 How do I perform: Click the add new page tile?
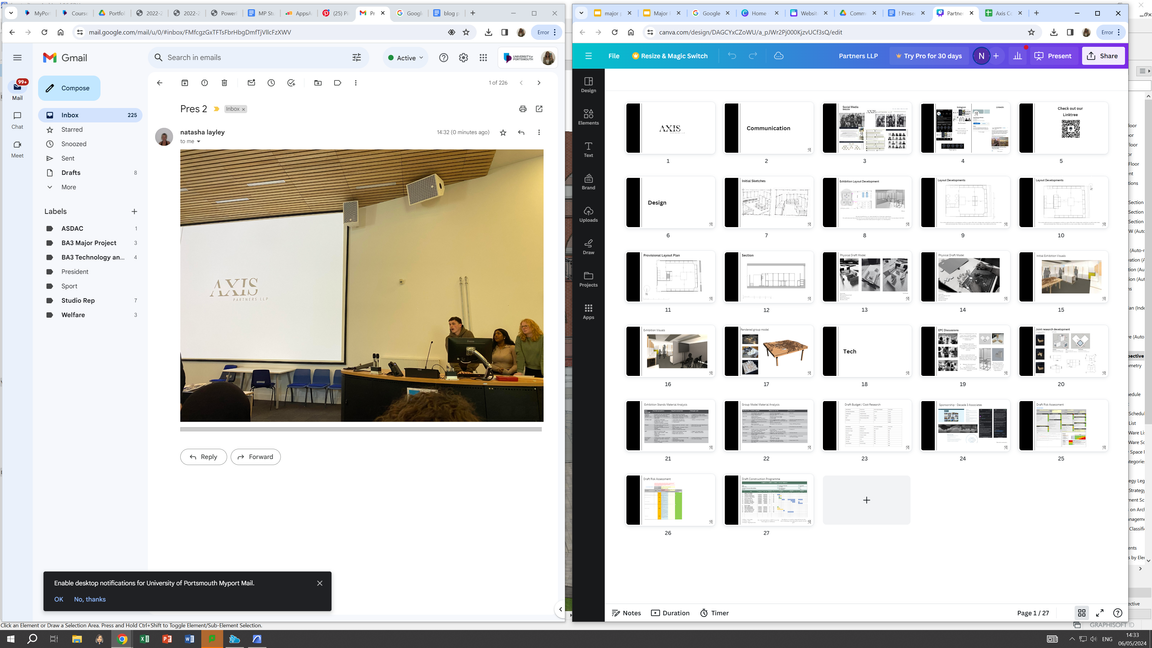tap(866, 500)
